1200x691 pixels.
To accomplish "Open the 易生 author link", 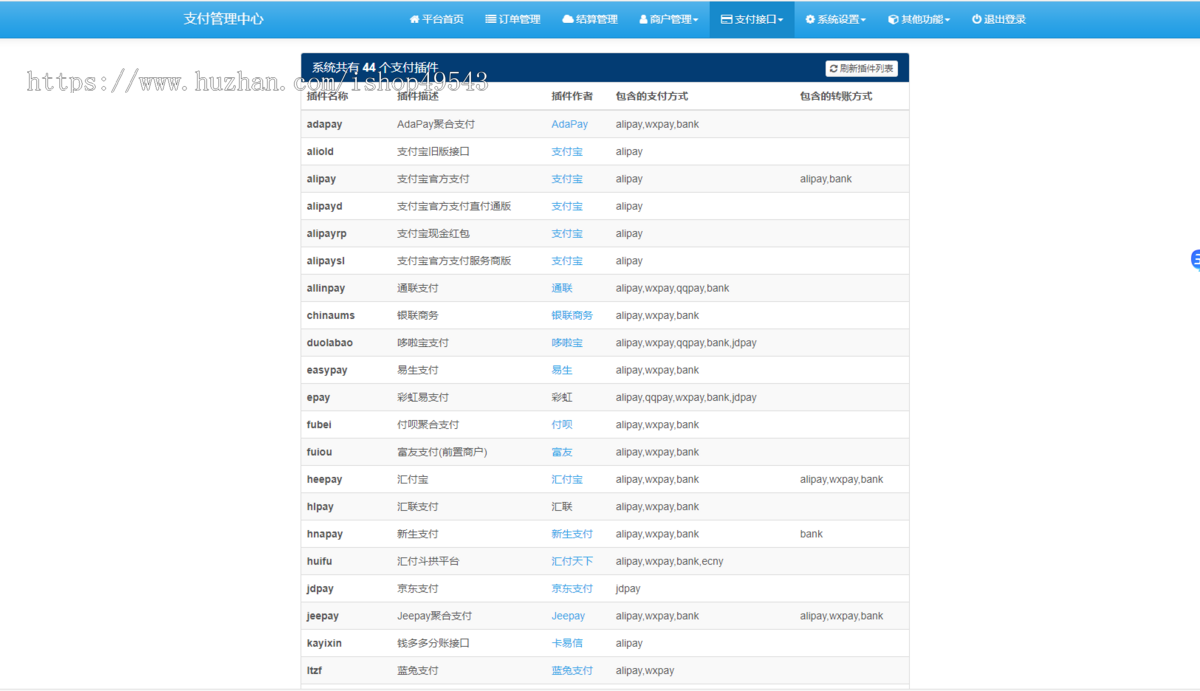I will pos(562,370).
